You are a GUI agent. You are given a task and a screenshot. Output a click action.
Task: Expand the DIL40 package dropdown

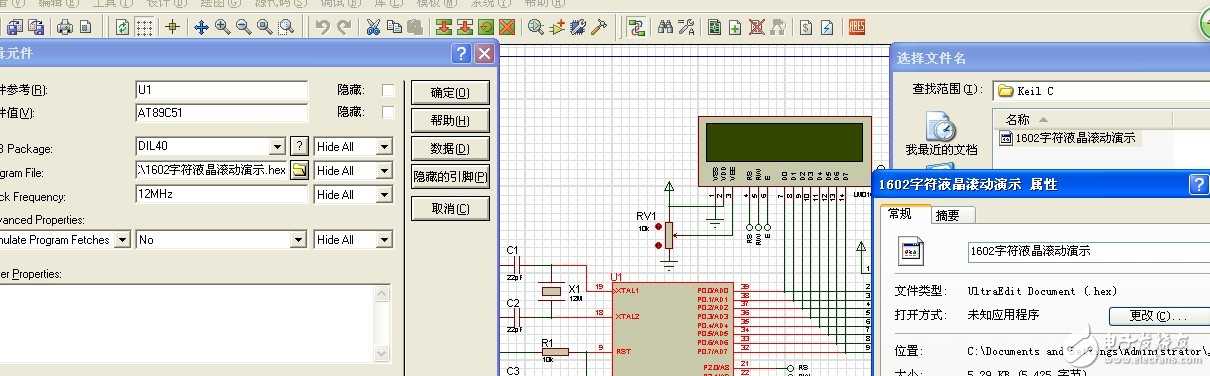coord(278,147)
